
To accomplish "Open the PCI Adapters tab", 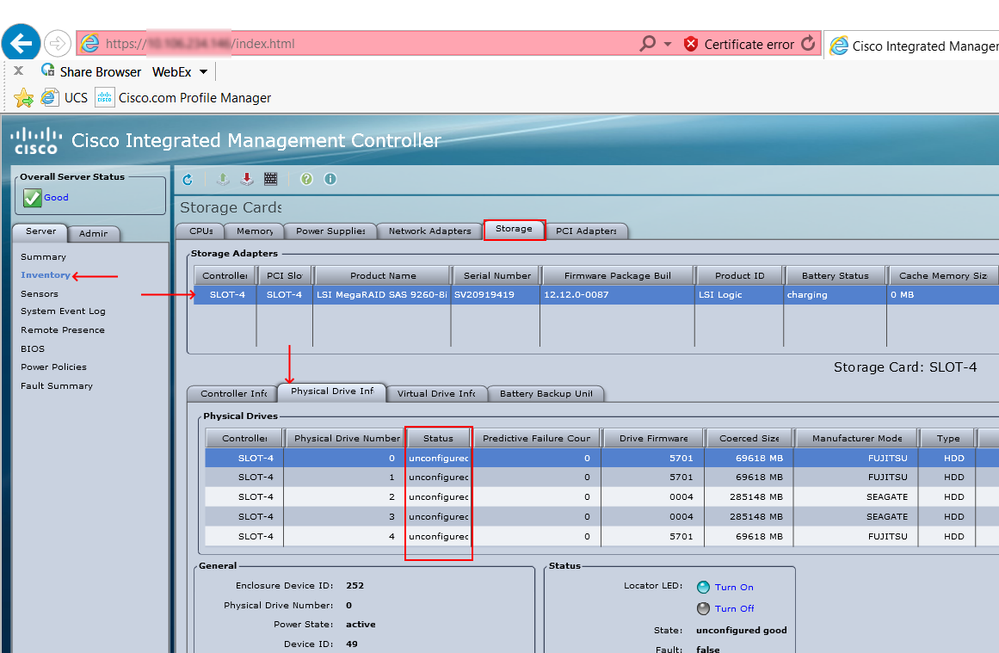I will [586, 231].
